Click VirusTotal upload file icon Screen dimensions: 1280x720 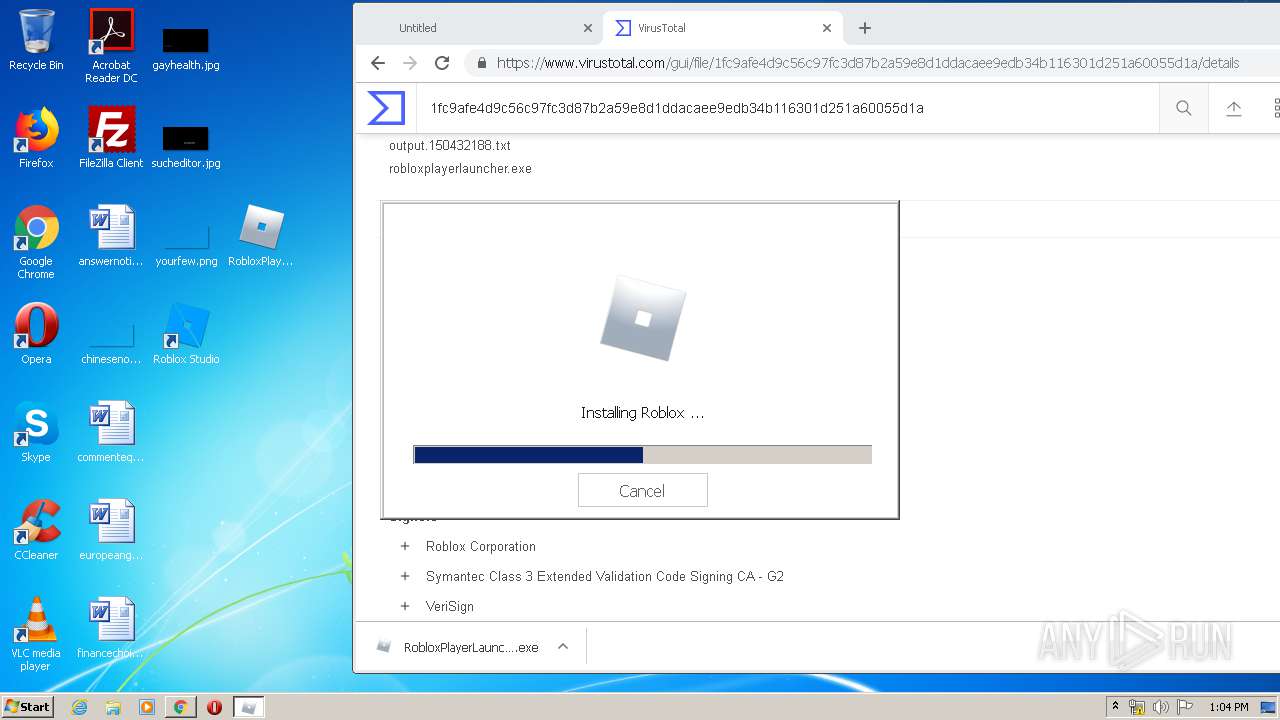coord(1234,108)
